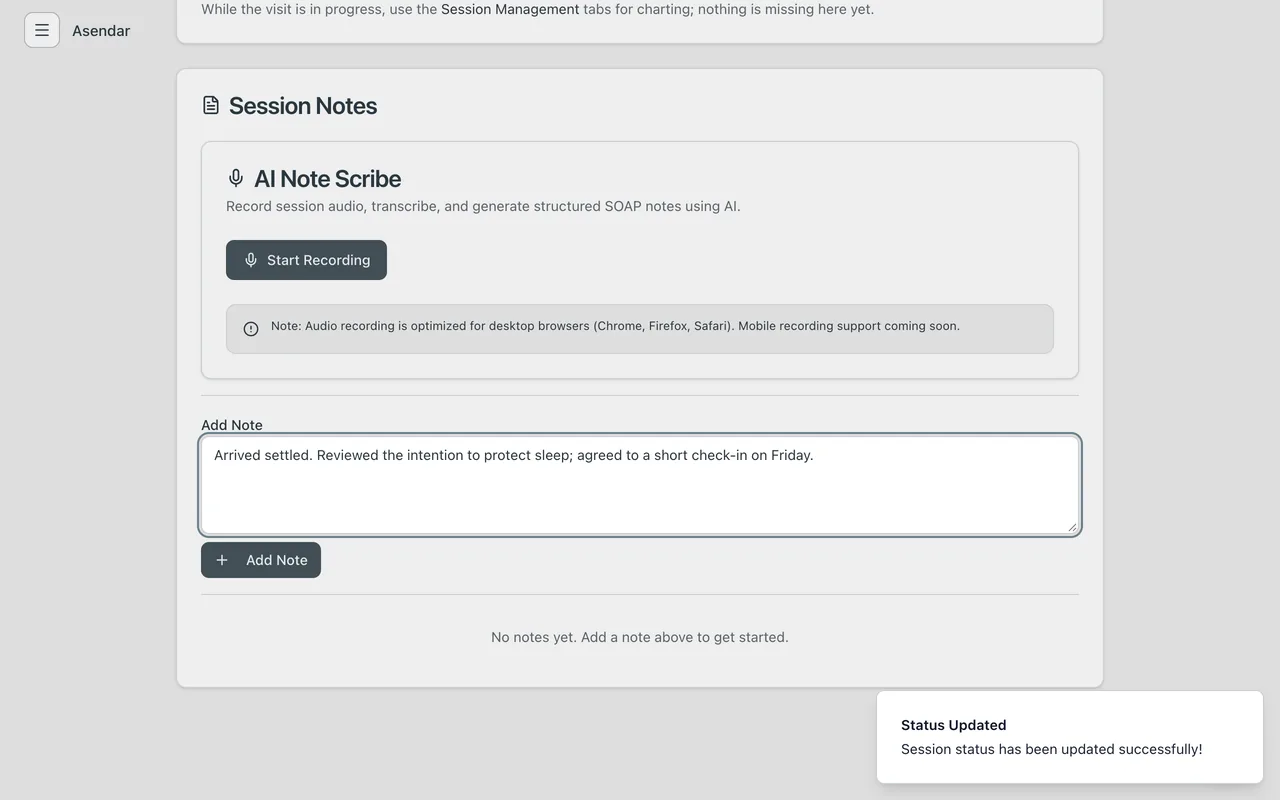The height and width of the screenshot is (800, 1280).
Task: Start Recording session audio
Action: [306, 260]
